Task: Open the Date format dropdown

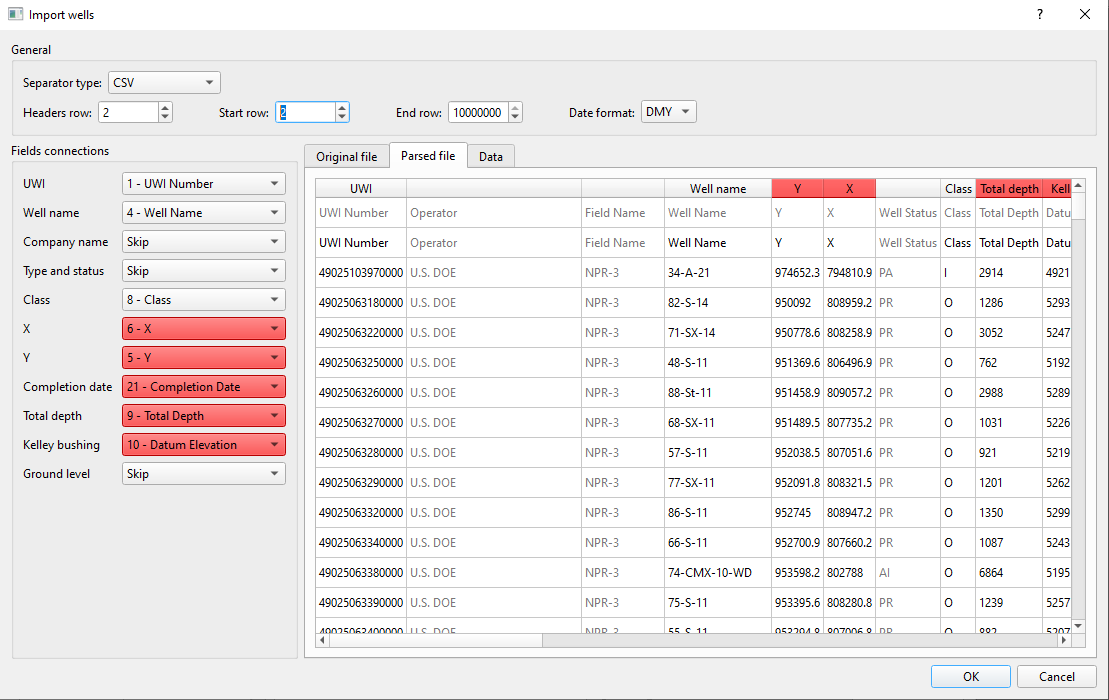Action: pos(667,111)
